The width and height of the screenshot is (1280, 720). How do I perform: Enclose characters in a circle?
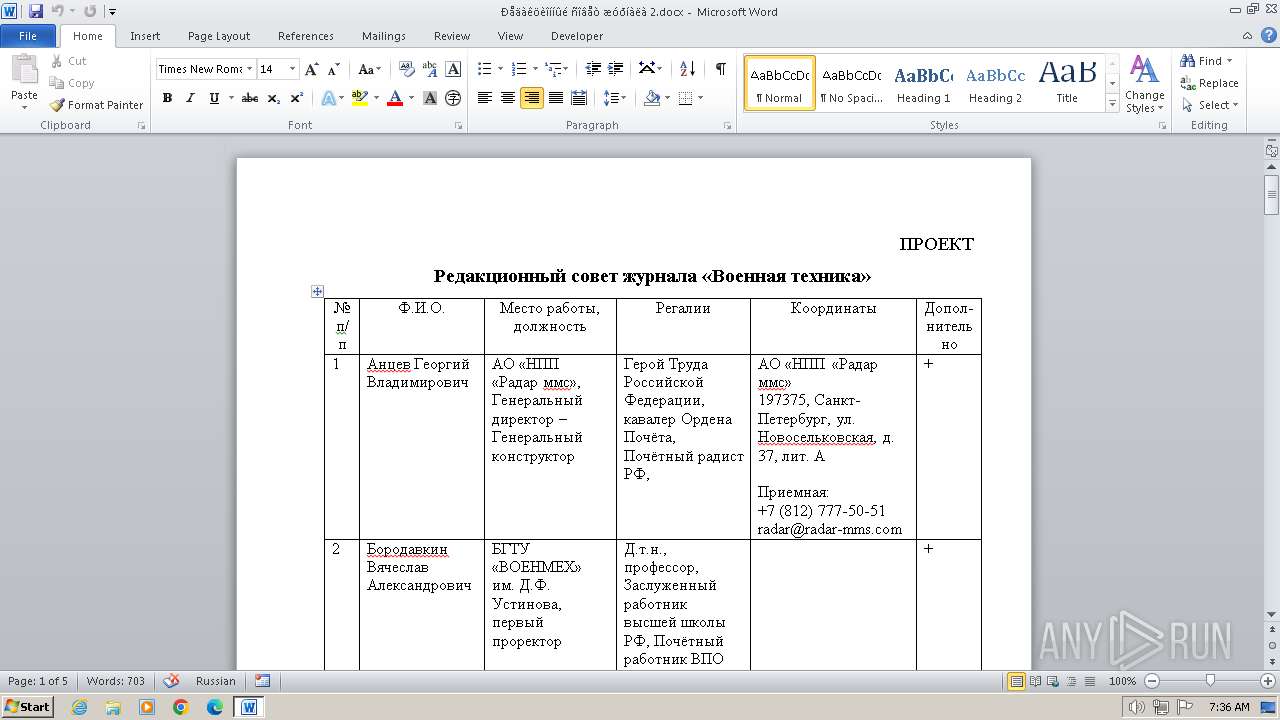click(453, 98)
